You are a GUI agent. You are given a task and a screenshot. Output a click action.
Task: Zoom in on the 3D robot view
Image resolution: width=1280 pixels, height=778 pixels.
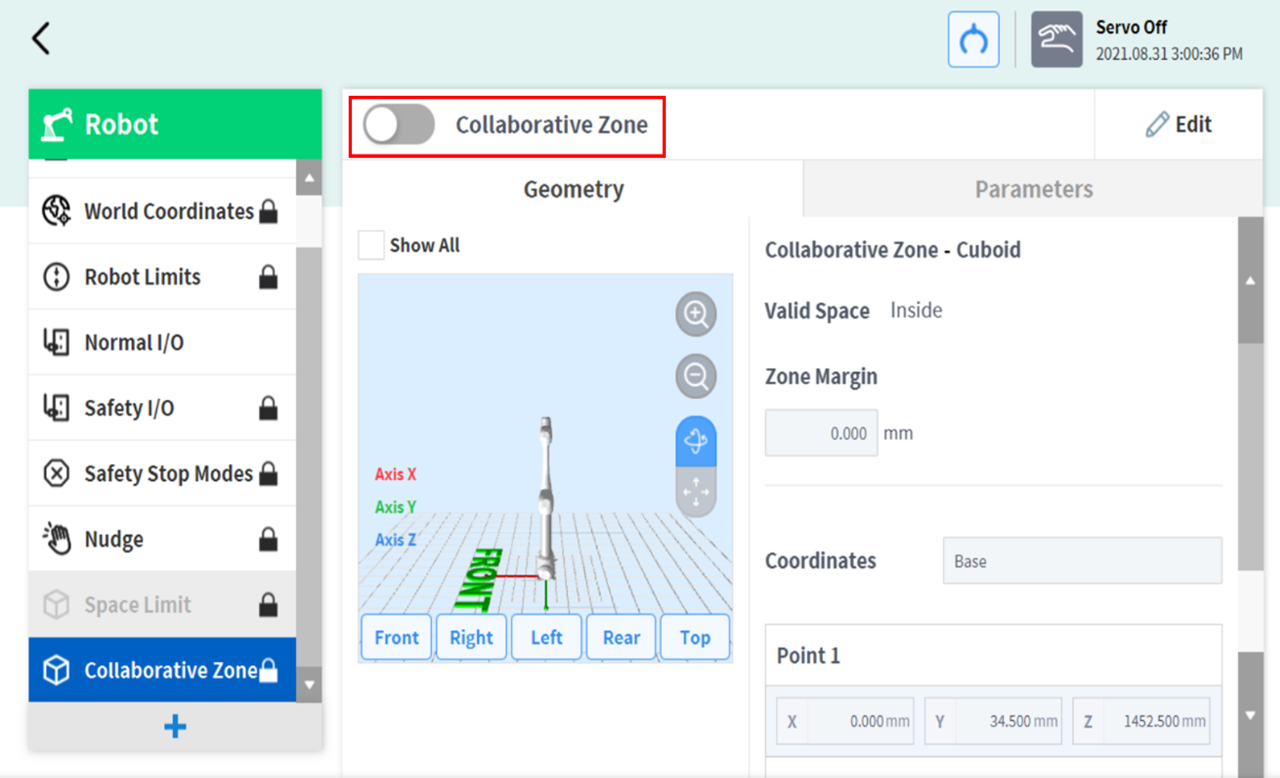[x=696, y=314]
